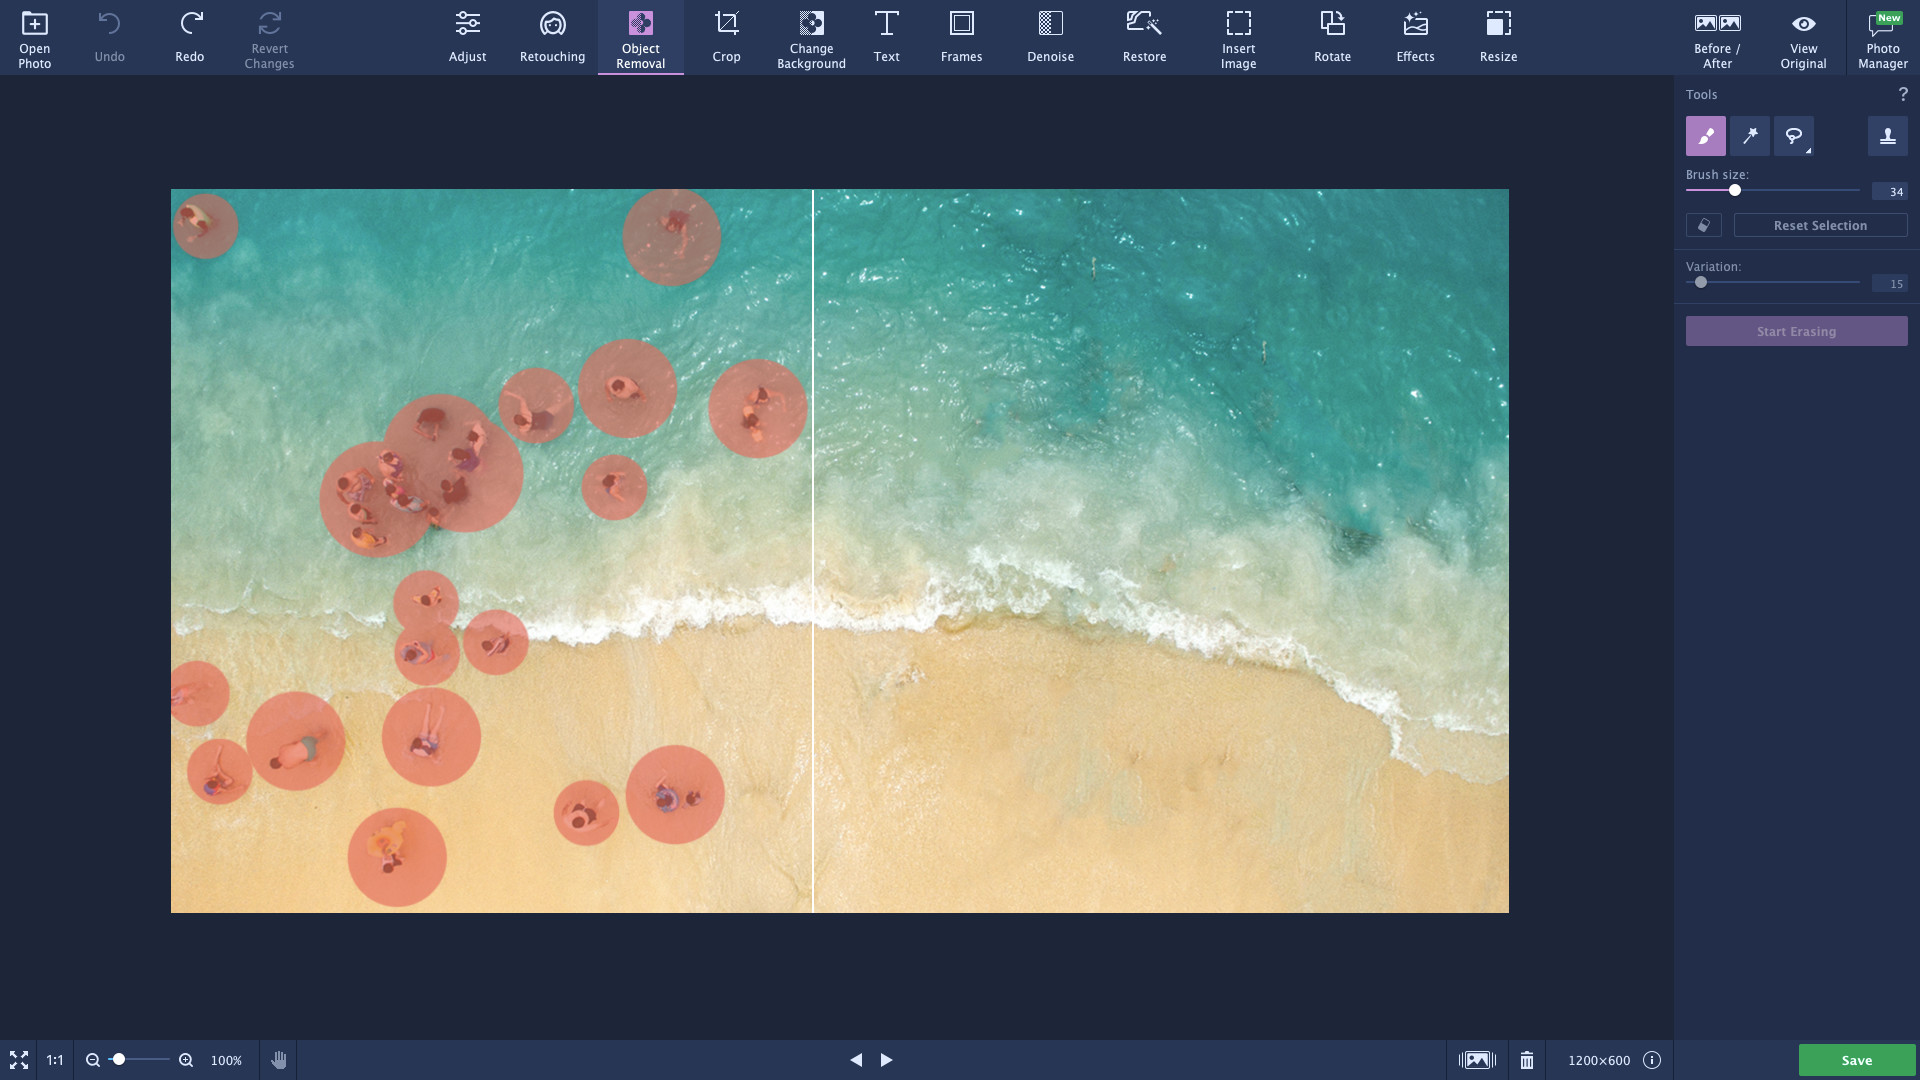Switch to the Retouching tab

pyautogui.click(x=552, y=38)
